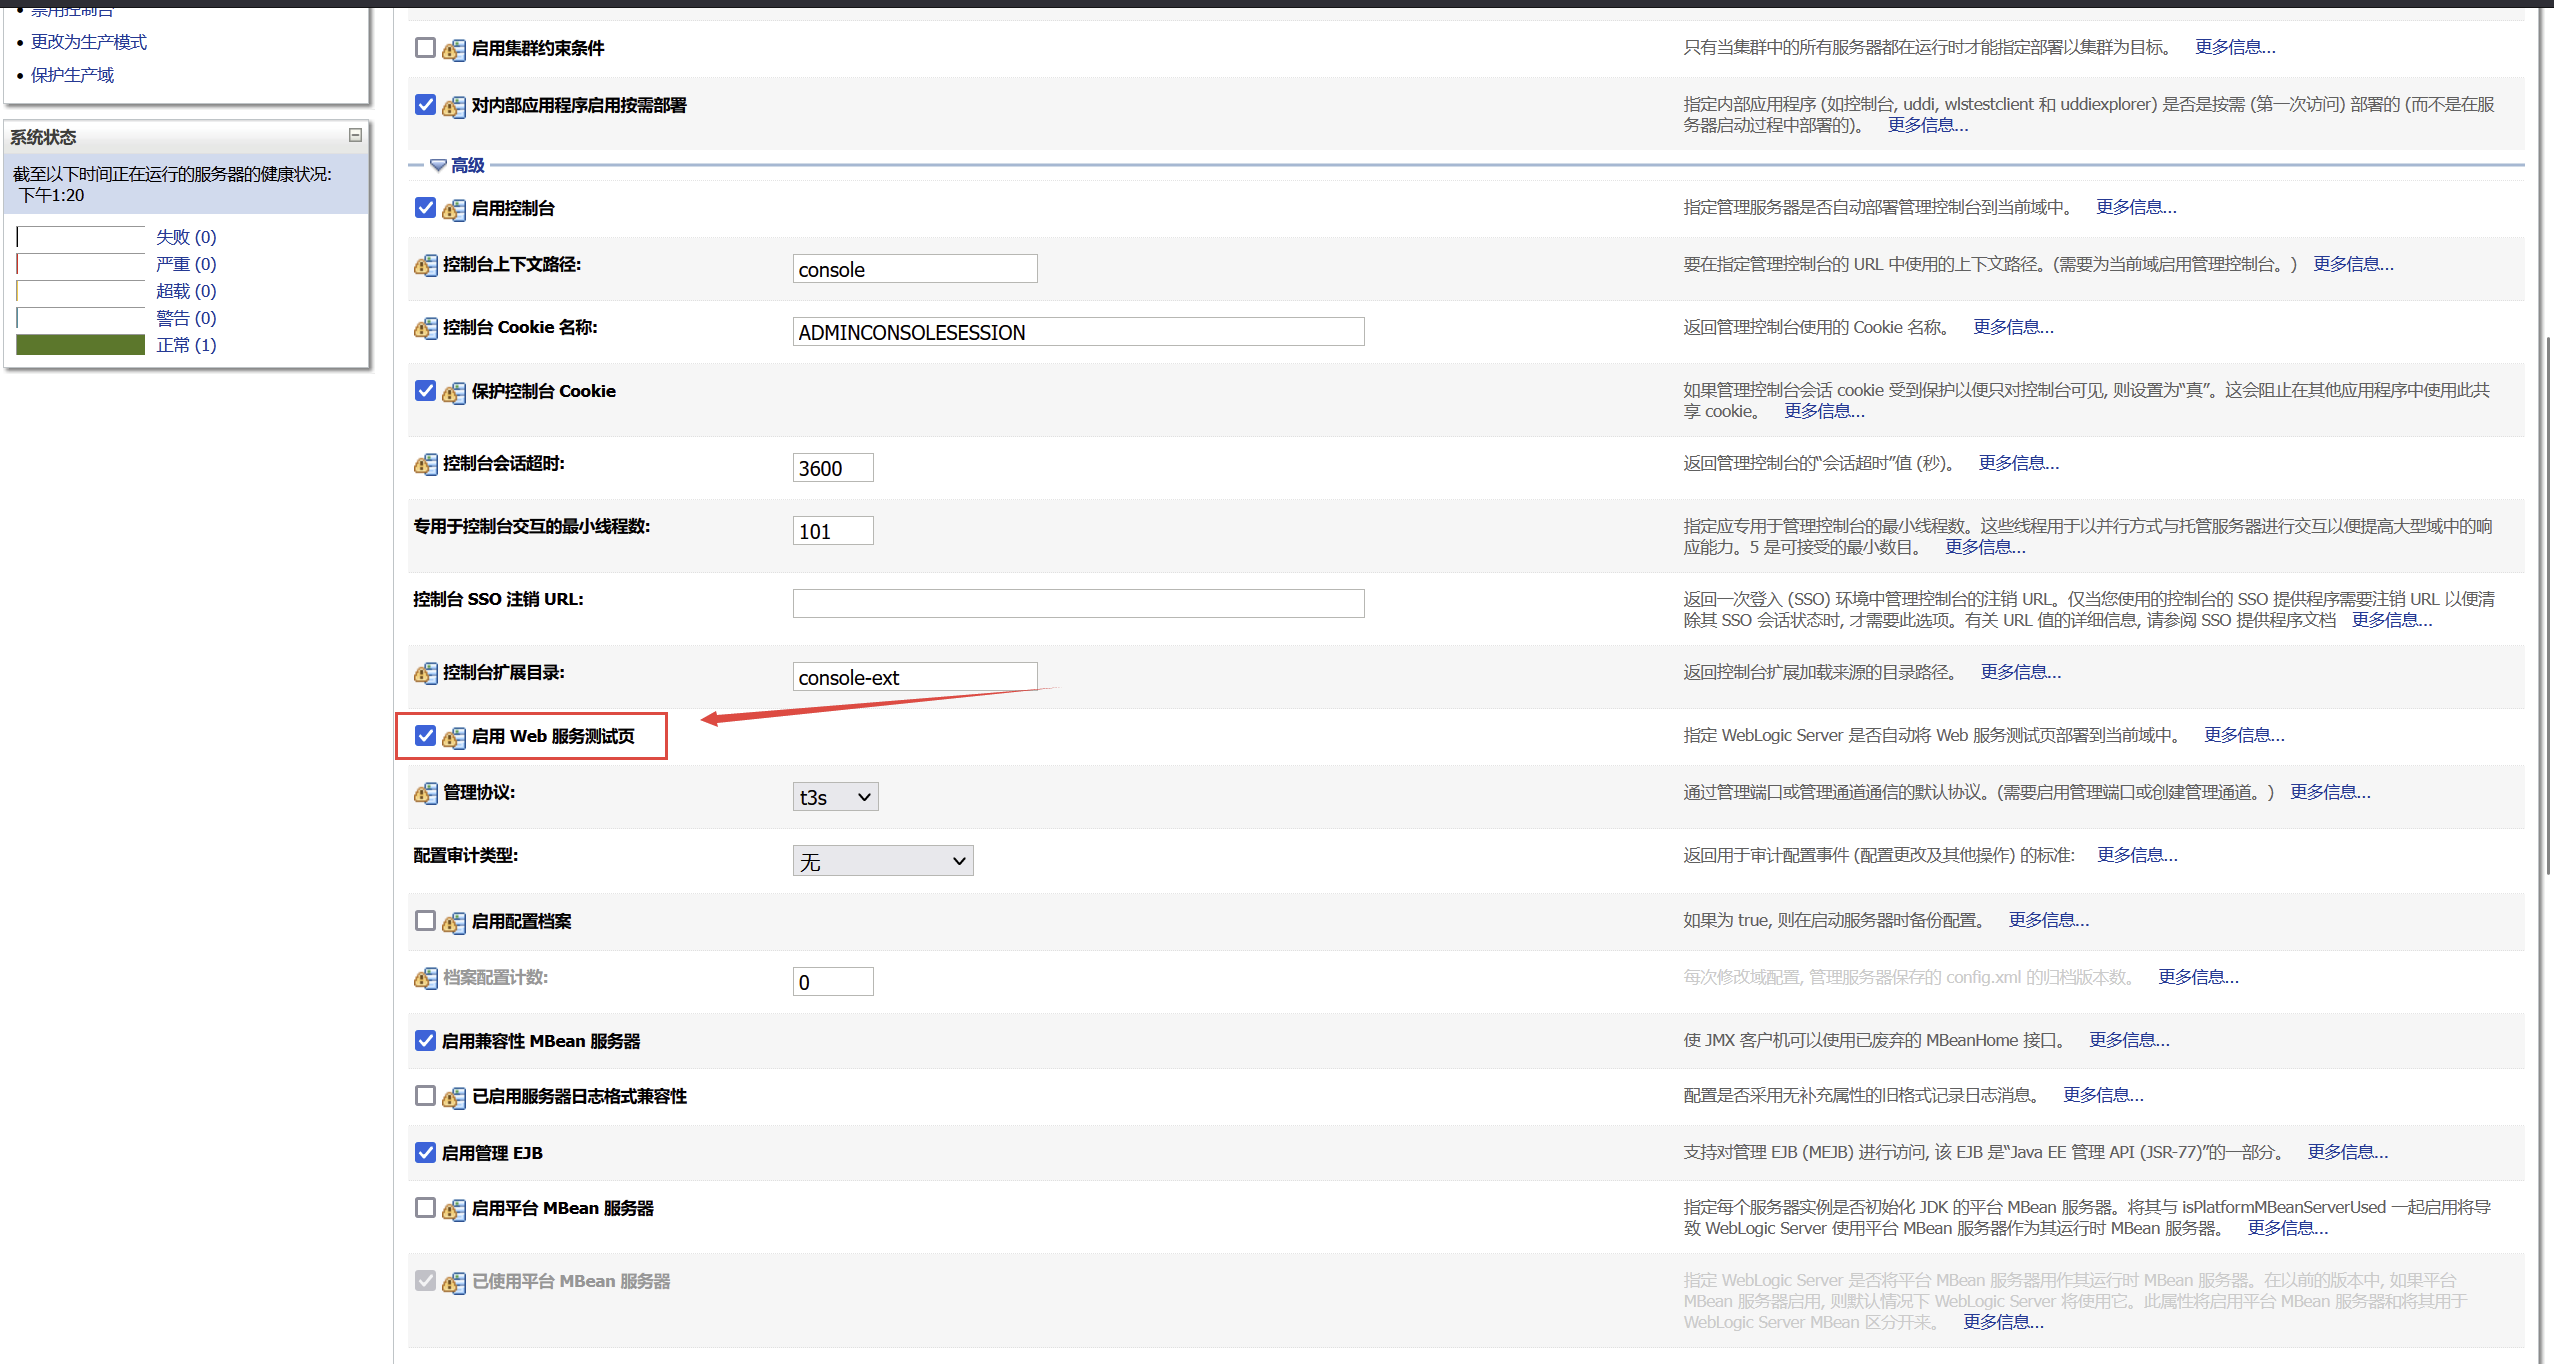Click restart-required icon beside 对内部应用程序启用按需部署
Screen dimensions: 2554x1364
tap(454, 106)
